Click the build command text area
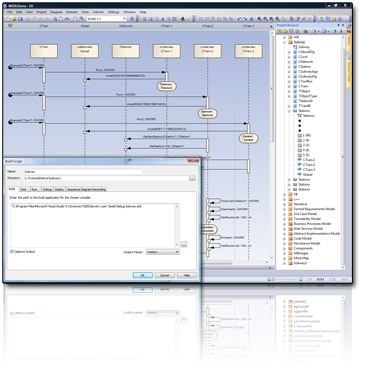Screen dimensions: 367x368 tap(94, 225)
